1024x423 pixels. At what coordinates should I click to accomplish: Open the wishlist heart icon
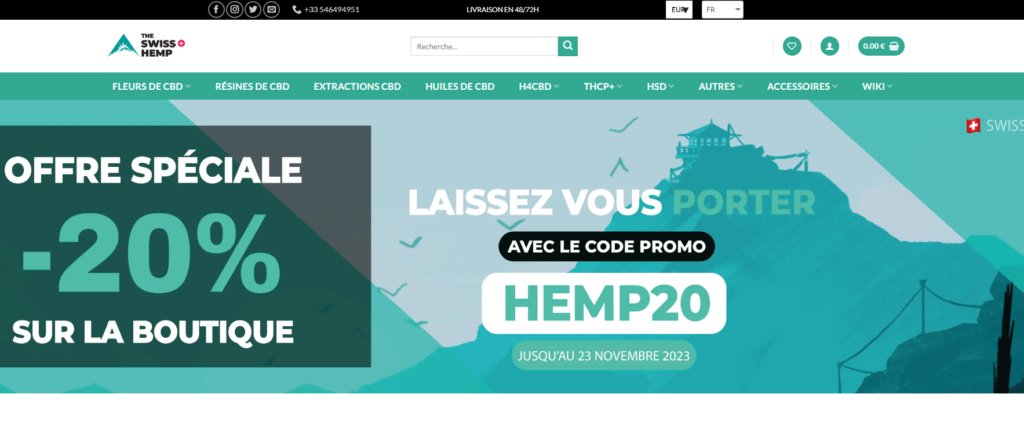(x=792, y=46)
